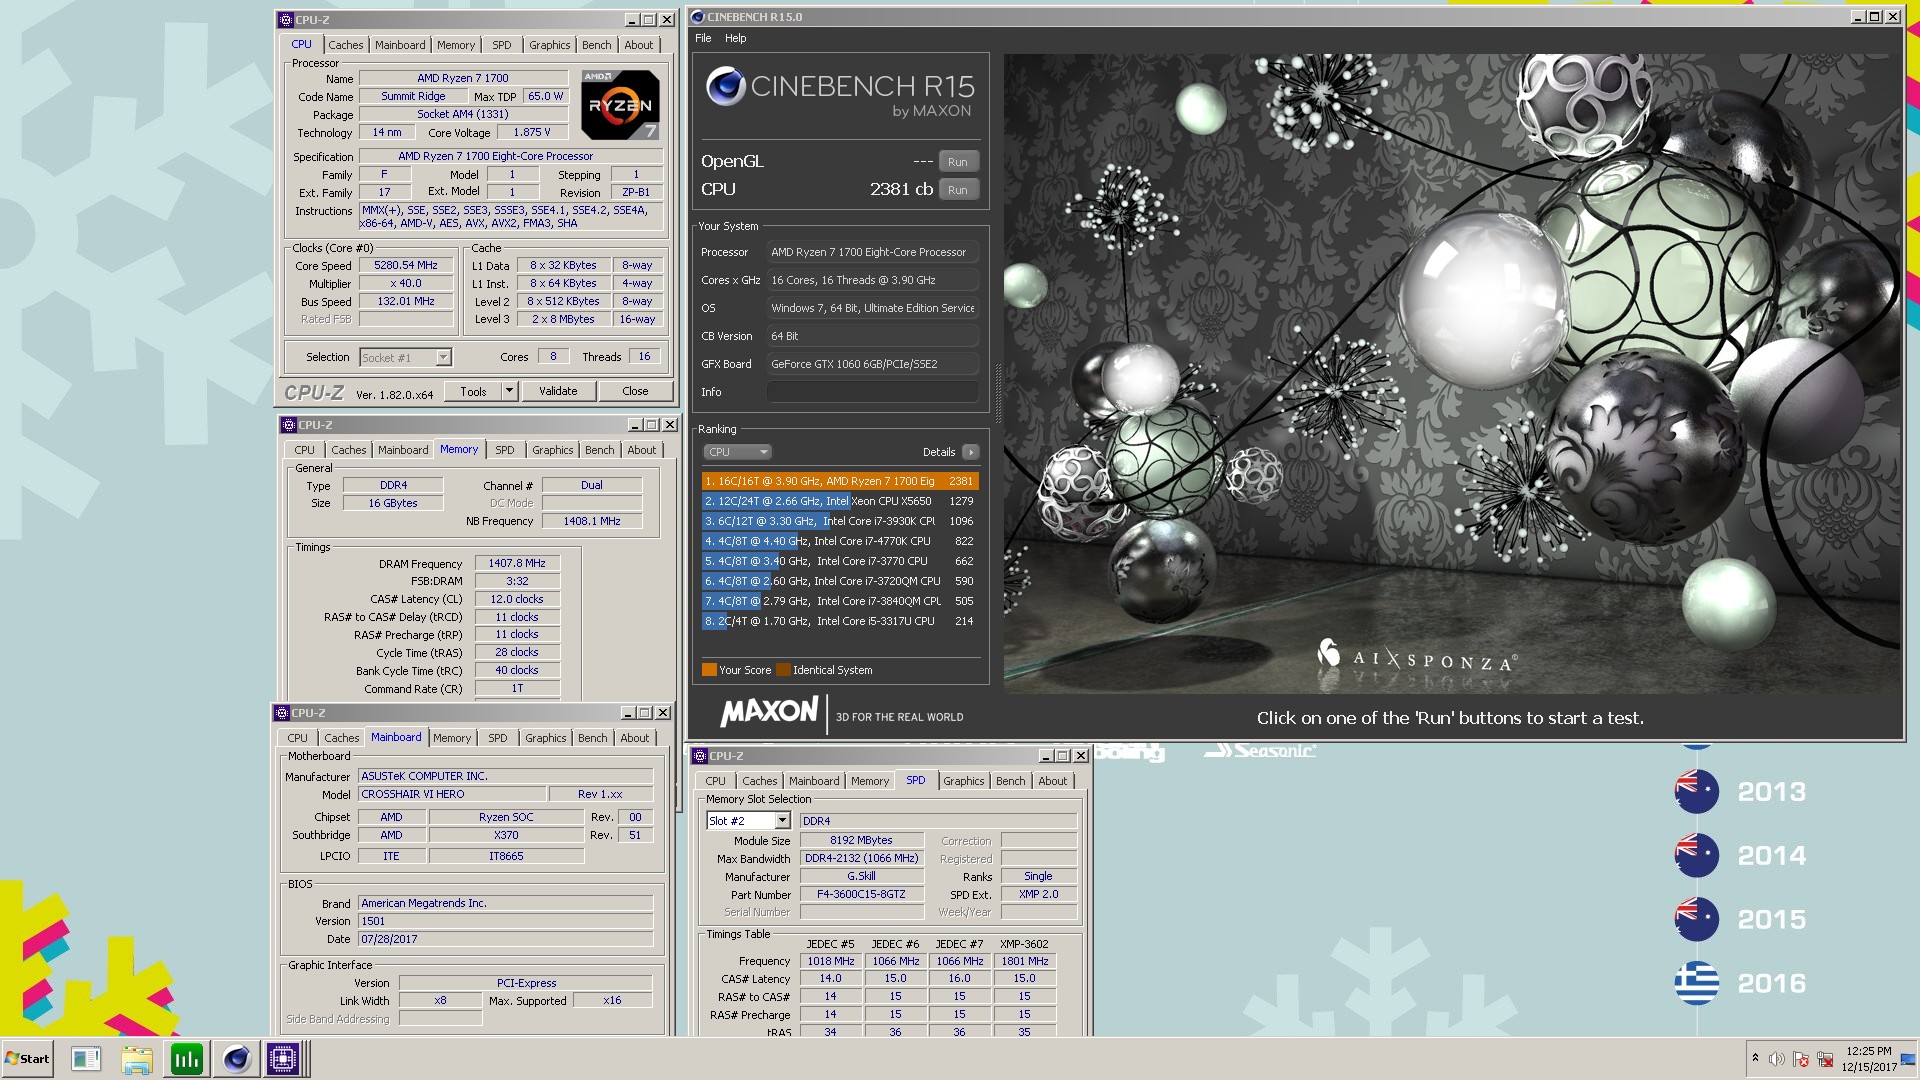Click the BIOS version field 1501
1920x1080 pixels.
pos(506,921)
